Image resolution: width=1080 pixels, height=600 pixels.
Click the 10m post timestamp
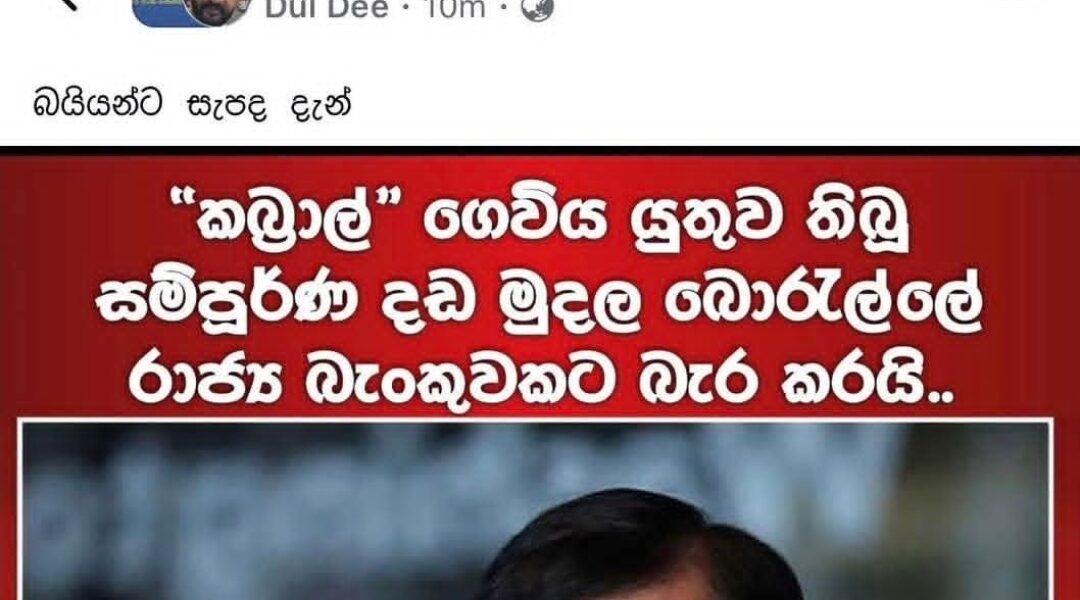[454, 10]
